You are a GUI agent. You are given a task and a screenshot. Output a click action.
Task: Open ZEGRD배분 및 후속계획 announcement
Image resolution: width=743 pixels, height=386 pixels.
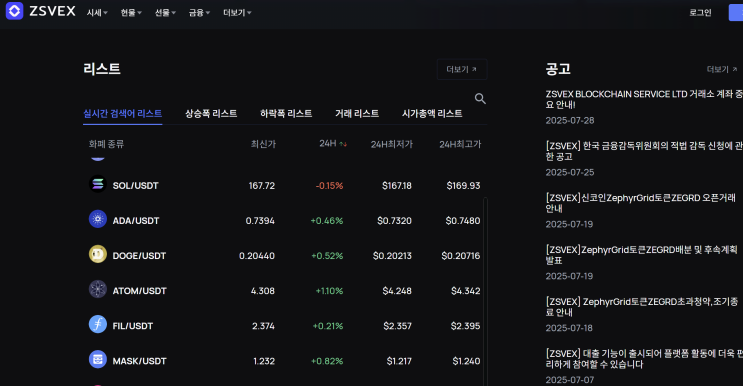pos(642,255)
